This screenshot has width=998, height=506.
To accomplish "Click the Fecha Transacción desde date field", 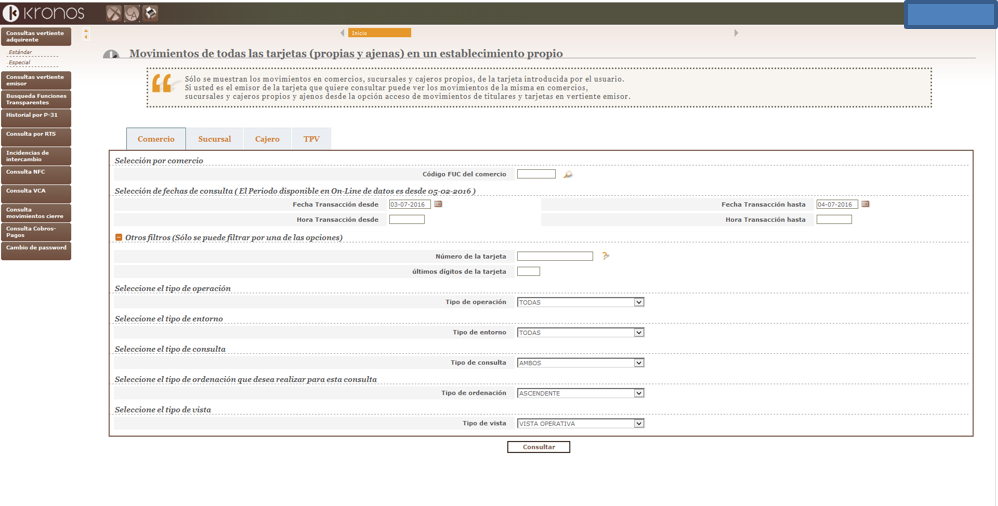I will tap(410, 204).
